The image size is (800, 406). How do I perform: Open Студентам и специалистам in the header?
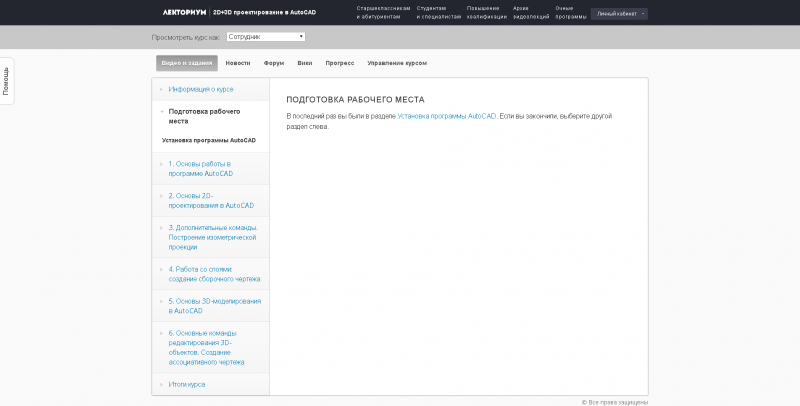point(439,13)
